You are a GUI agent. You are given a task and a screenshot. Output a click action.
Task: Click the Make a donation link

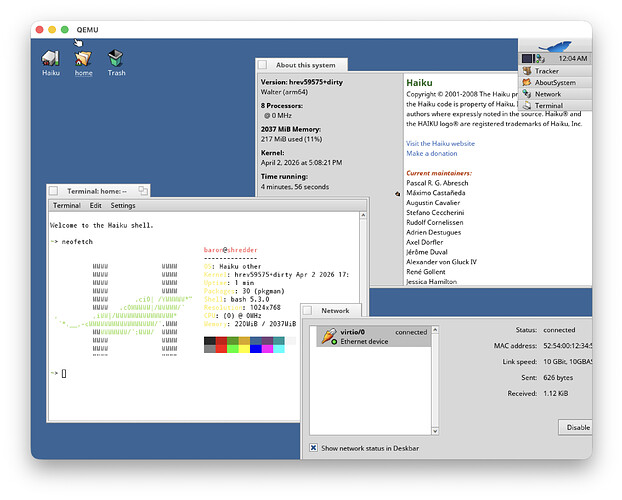pos(431,154)
